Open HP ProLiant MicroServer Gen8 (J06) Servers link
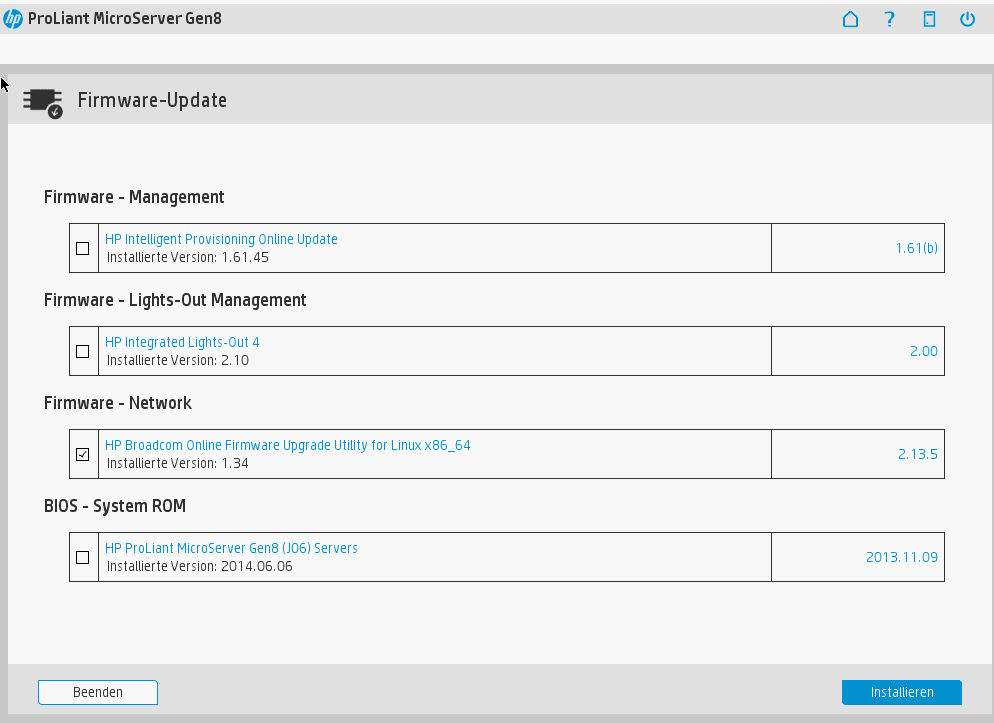 (231, 548)
